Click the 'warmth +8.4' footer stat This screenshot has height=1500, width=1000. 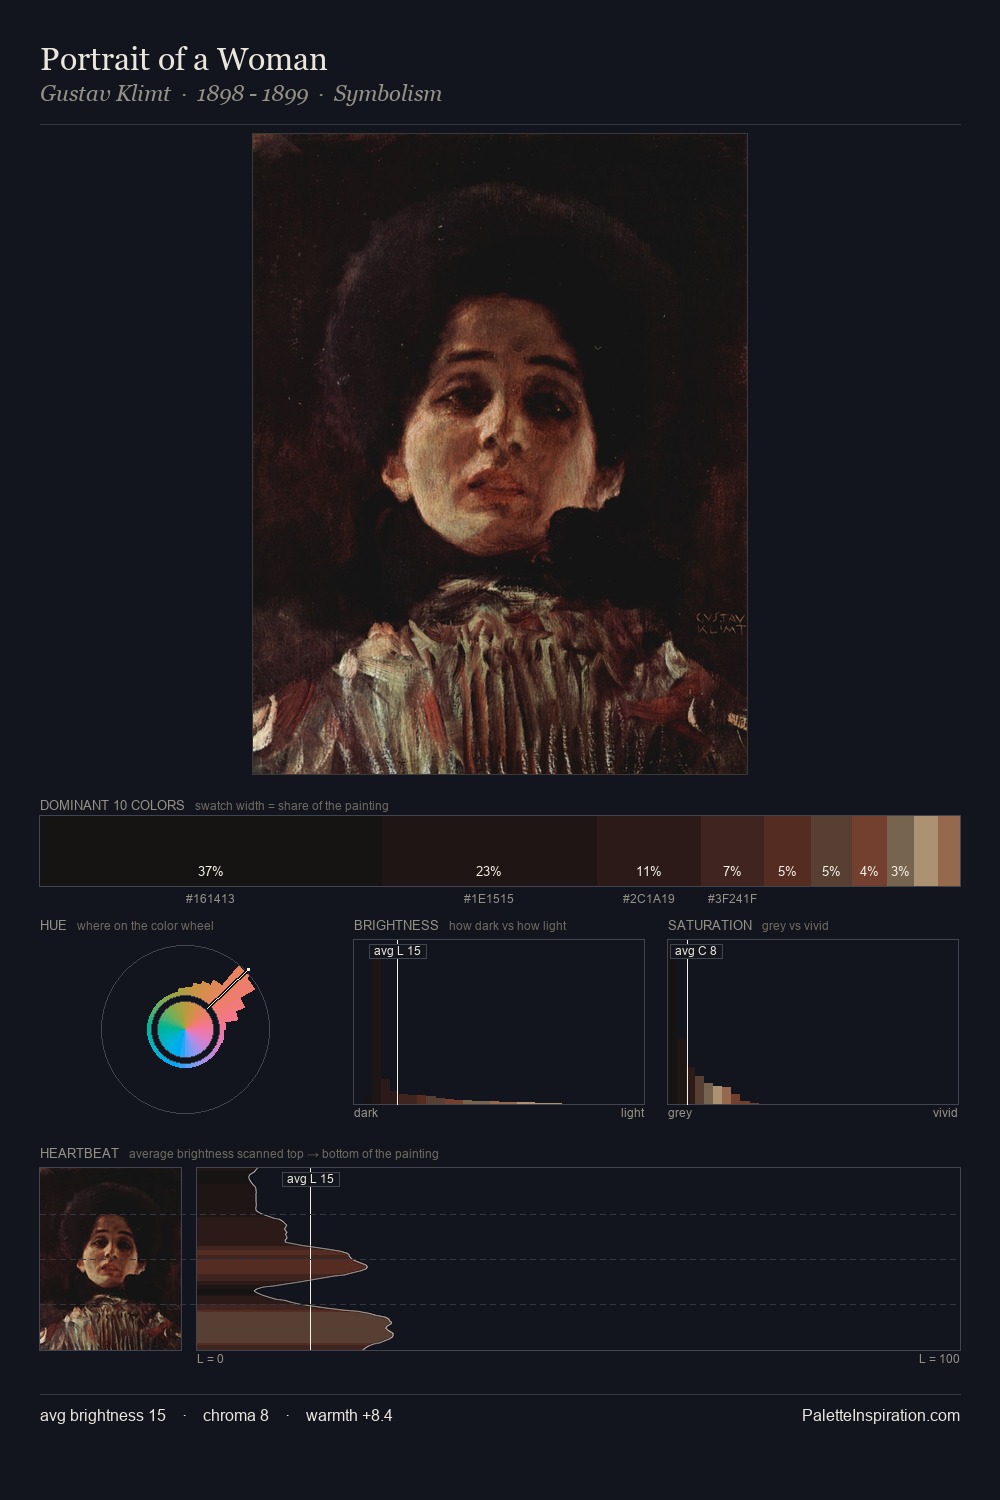pos(349,1416)
